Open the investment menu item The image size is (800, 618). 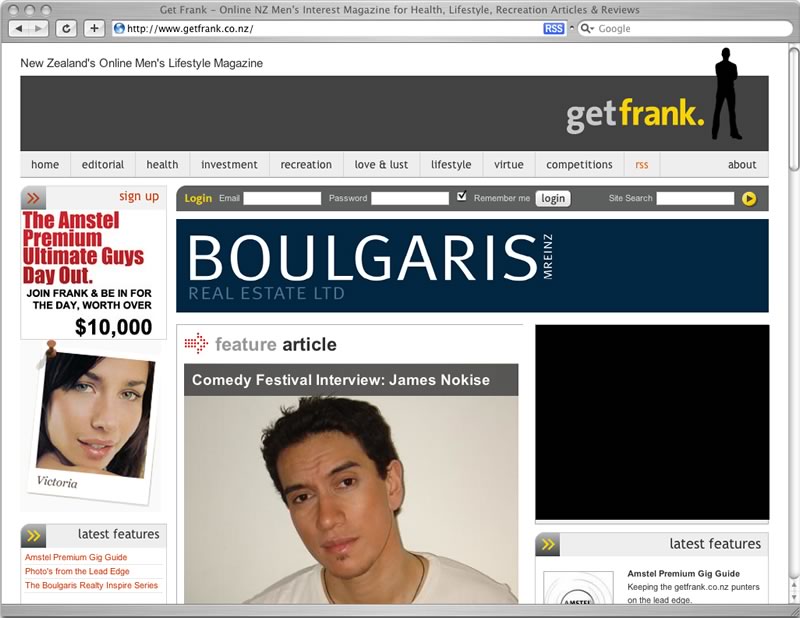[229, 164]
